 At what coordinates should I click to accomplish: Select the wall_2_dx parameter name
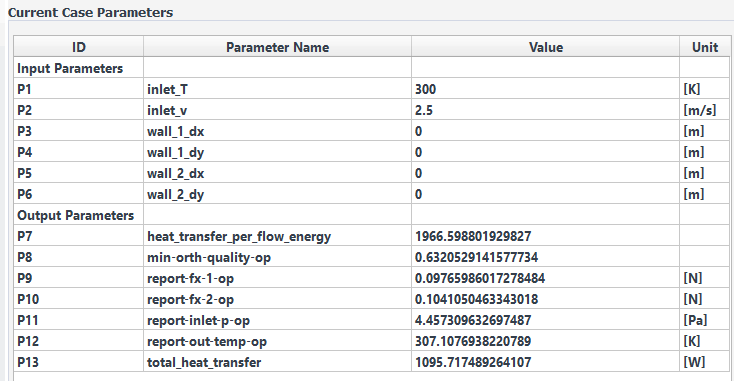[x=277, y=173]
